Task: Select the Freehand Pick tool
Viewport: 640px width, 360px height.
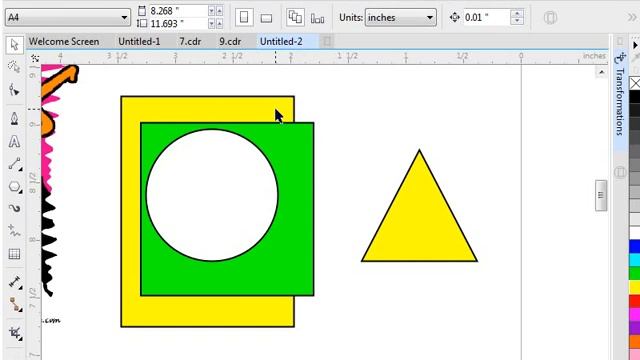Action: click(x=14, y=67)
